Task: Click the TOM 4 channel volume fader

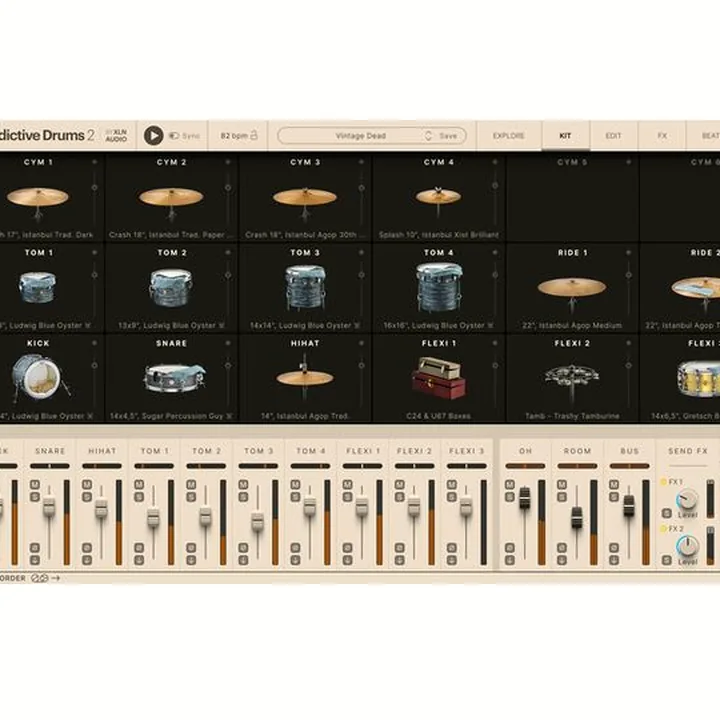Action: pos(309,507)
